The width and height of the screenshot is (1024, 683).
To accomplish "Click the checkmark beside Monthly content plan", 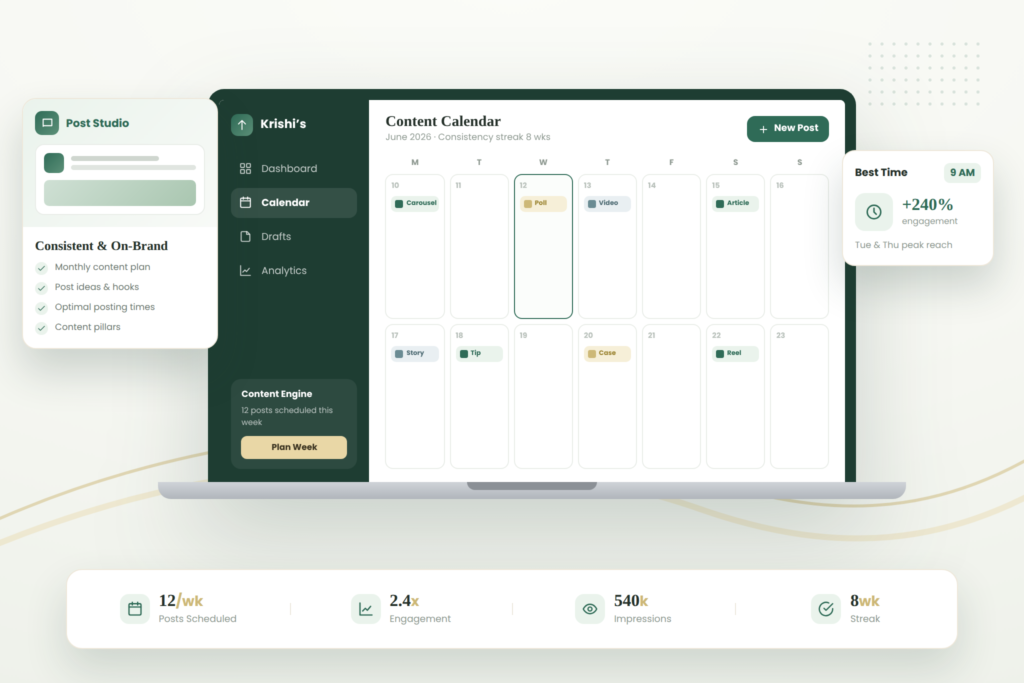I will [42, 268].
